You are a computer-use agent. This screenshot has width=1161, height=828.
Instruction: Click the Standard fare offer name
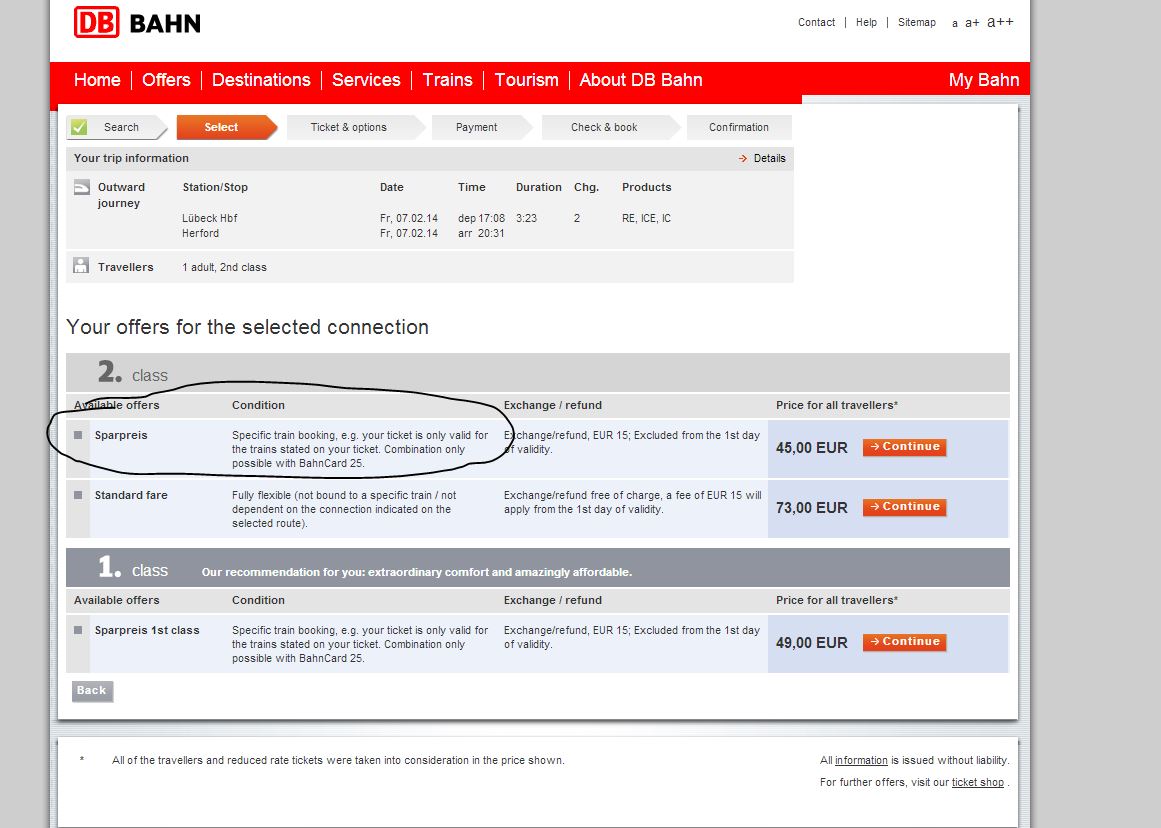pos(131,495)
